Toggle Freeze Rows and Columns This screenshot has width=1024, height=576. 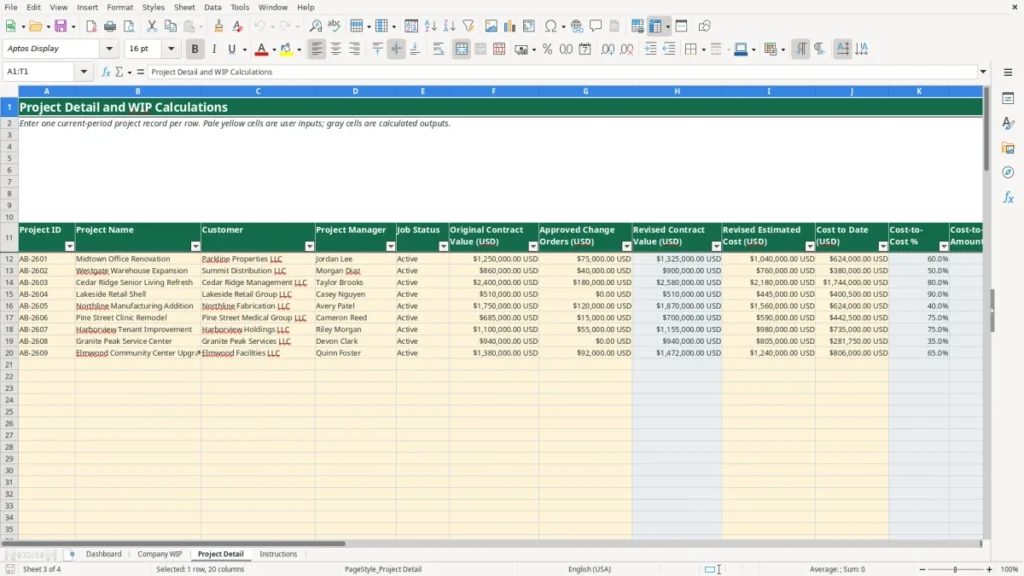pyautogui.click(x=655, y=26)
